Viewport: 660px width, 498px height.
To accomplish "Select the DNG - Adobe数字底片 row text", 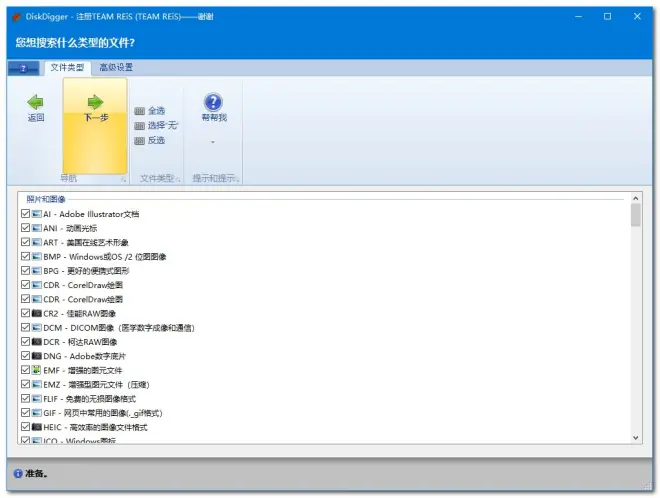I will click(x=84, y=356).
